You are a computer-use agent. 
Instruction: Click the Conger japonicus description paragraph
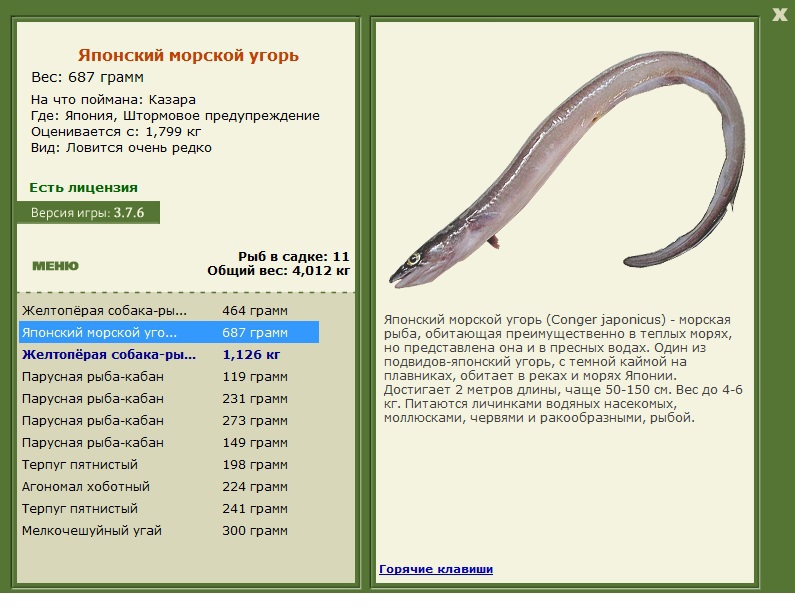point(563,369)
